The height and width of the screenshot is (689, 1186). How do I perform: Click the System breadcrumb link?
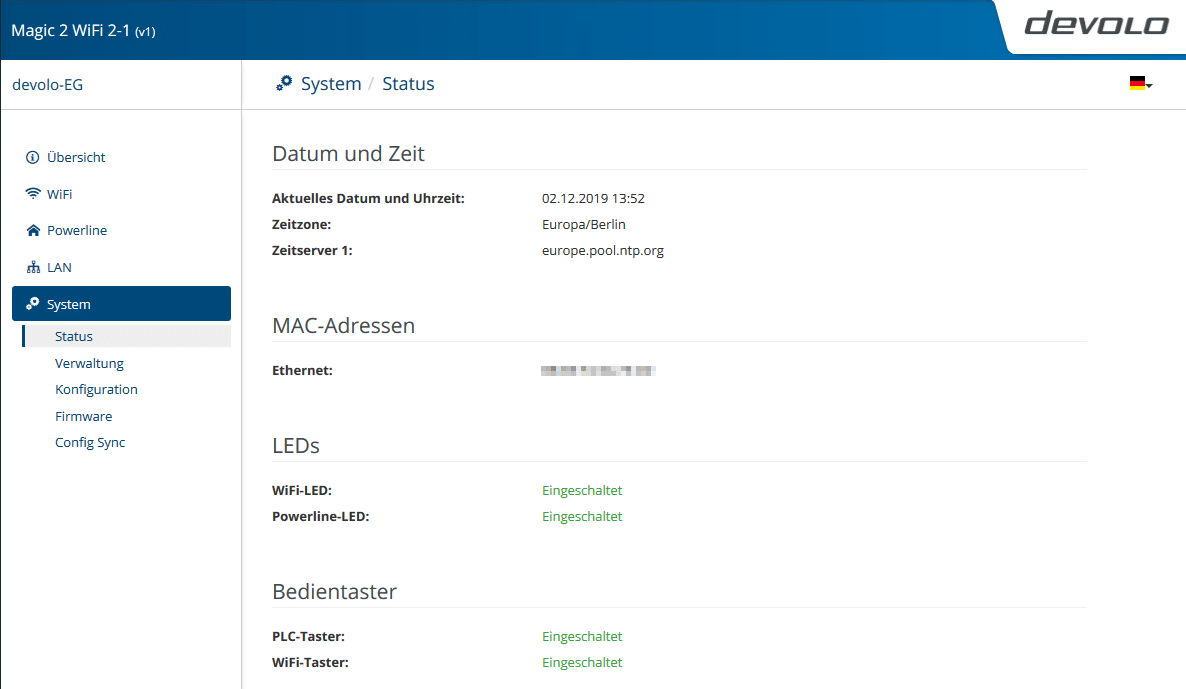click(x=331, y=84)
